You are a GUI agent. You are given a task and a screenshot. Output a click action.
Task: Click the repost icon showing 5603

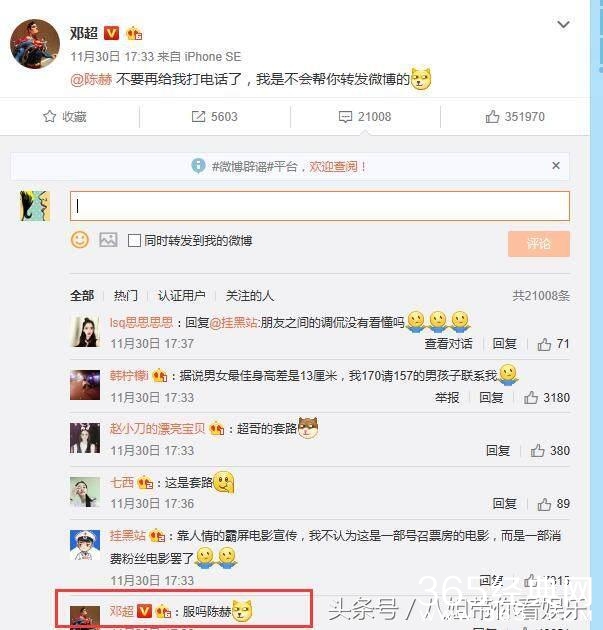click(x=198, y=117)
